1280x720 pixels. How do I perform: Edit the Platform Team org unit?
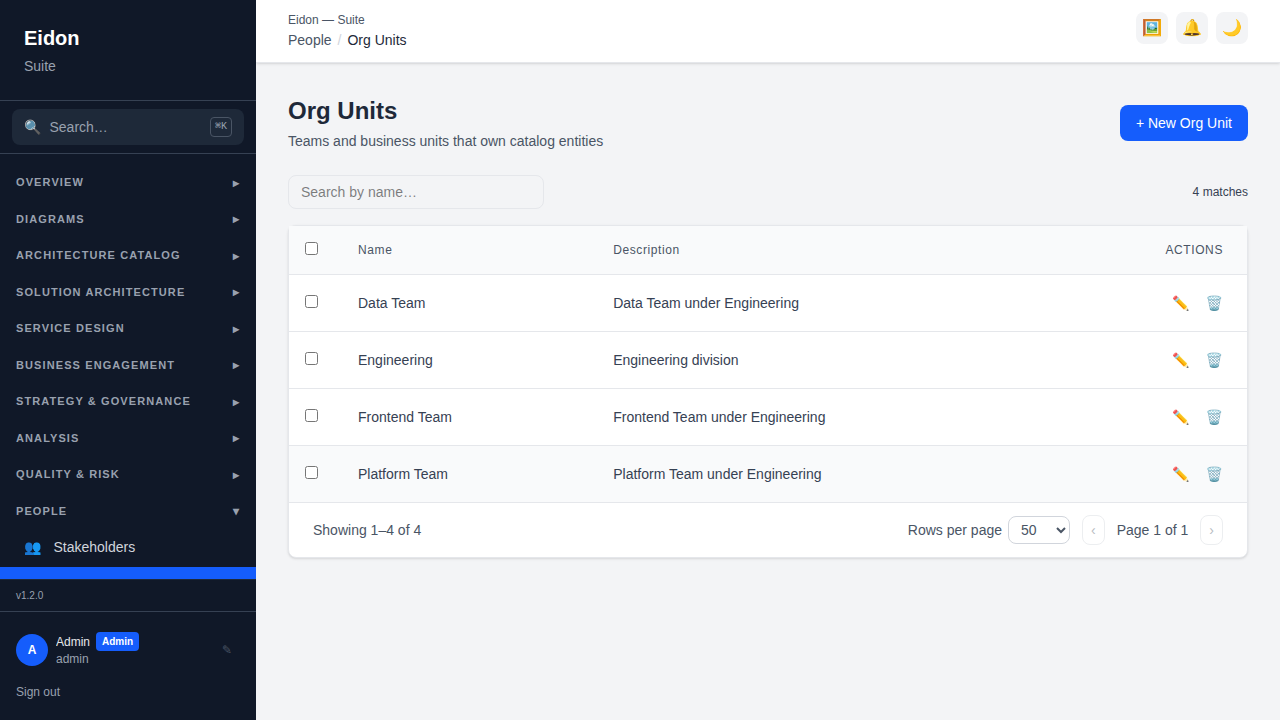1181,474
